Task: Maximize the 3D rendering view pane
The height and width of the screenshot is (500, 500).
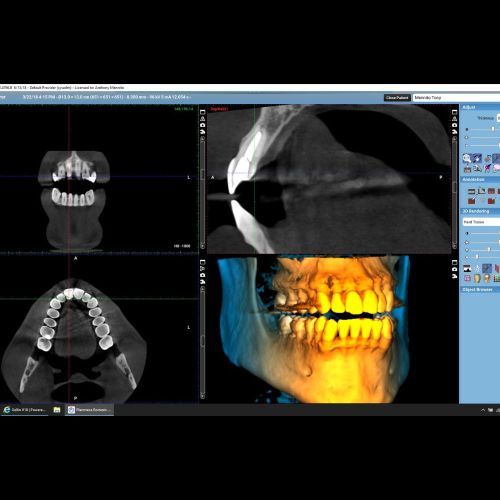Action: click(454, 262)
